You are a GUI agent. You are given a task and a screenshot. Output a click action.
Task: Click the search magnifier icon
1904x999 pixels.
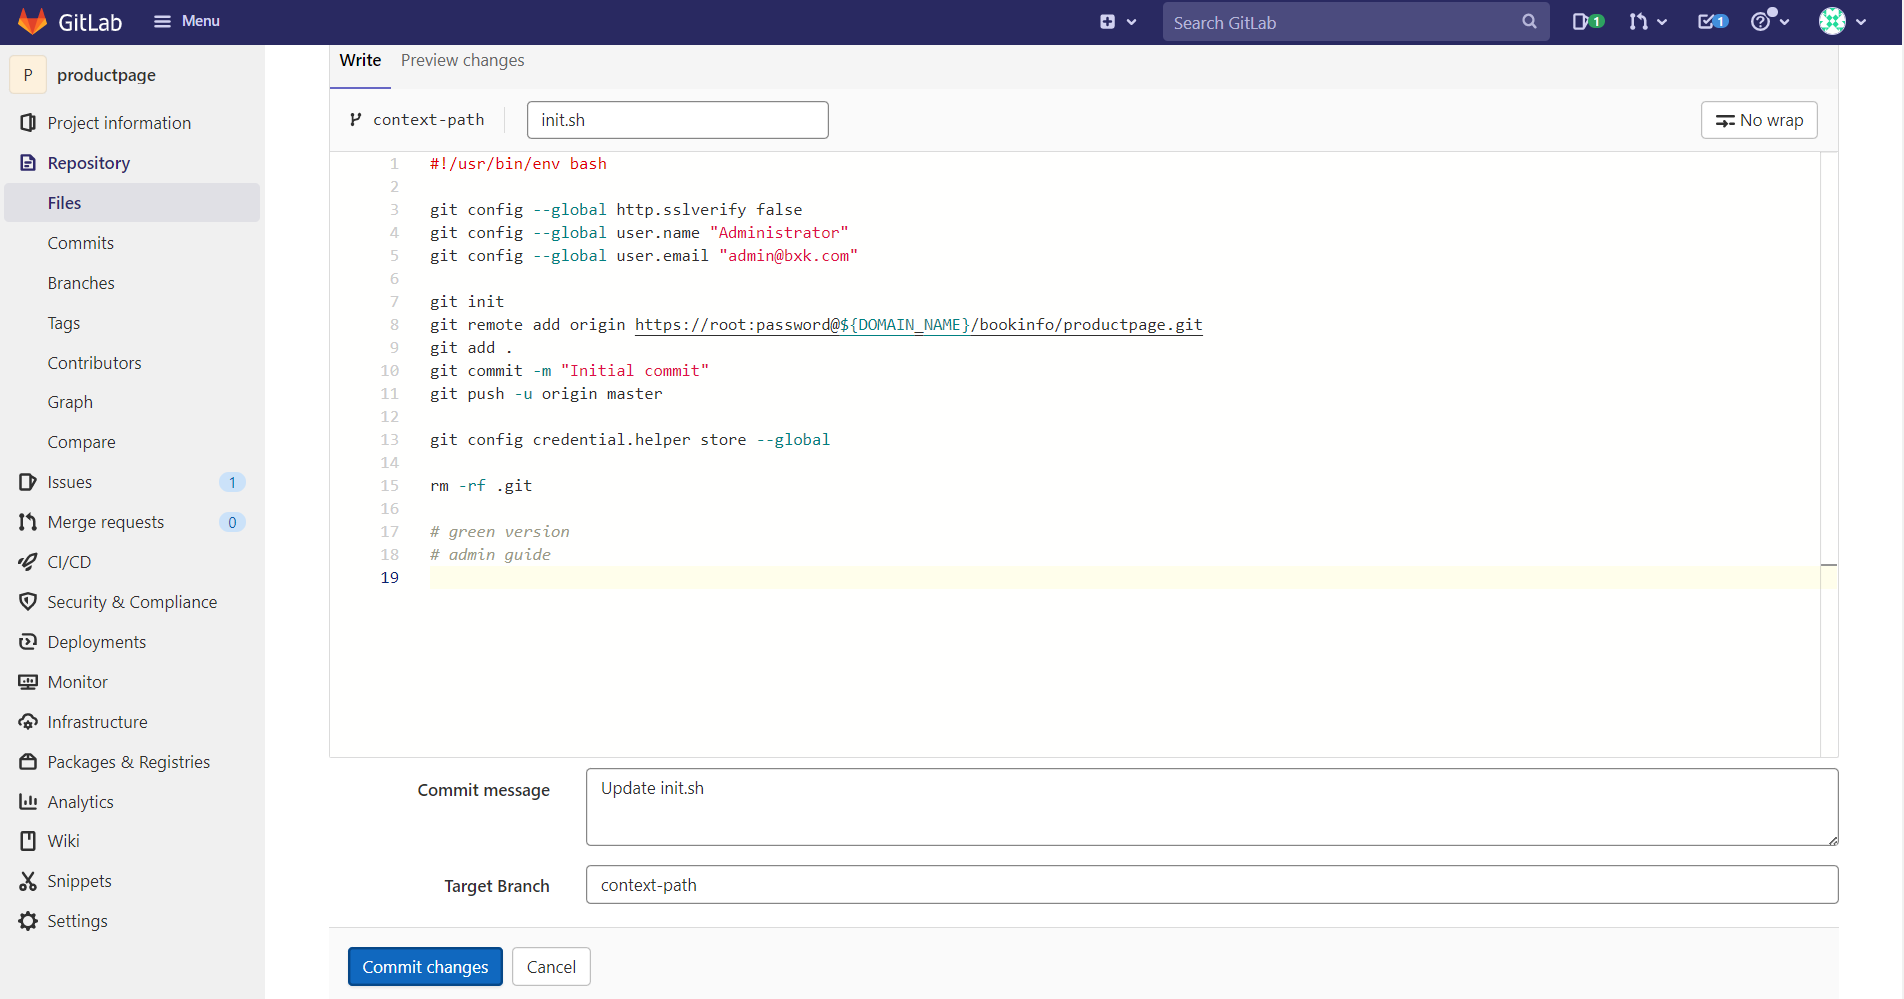pyautogui.click(x=1529, y=21)
